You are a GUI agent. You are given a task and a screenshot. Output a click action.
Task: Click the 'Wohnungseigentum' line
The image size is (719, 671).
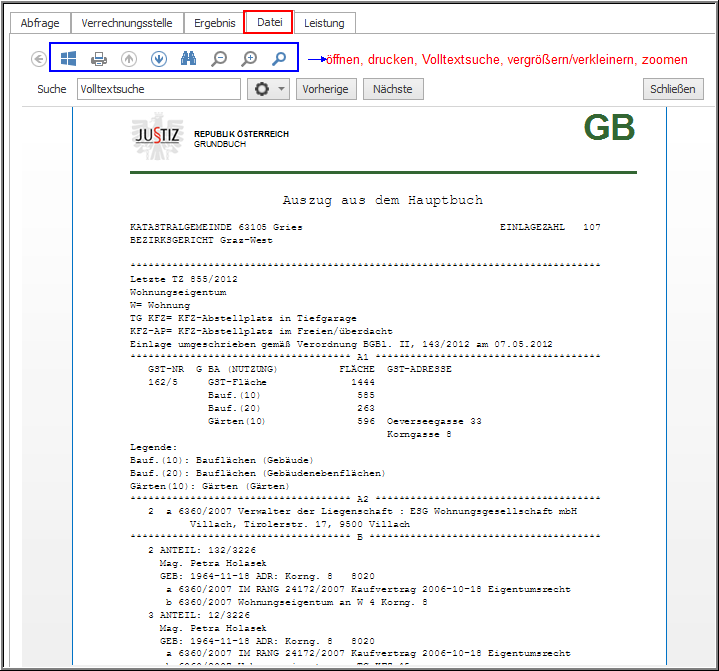click(178, 292)
